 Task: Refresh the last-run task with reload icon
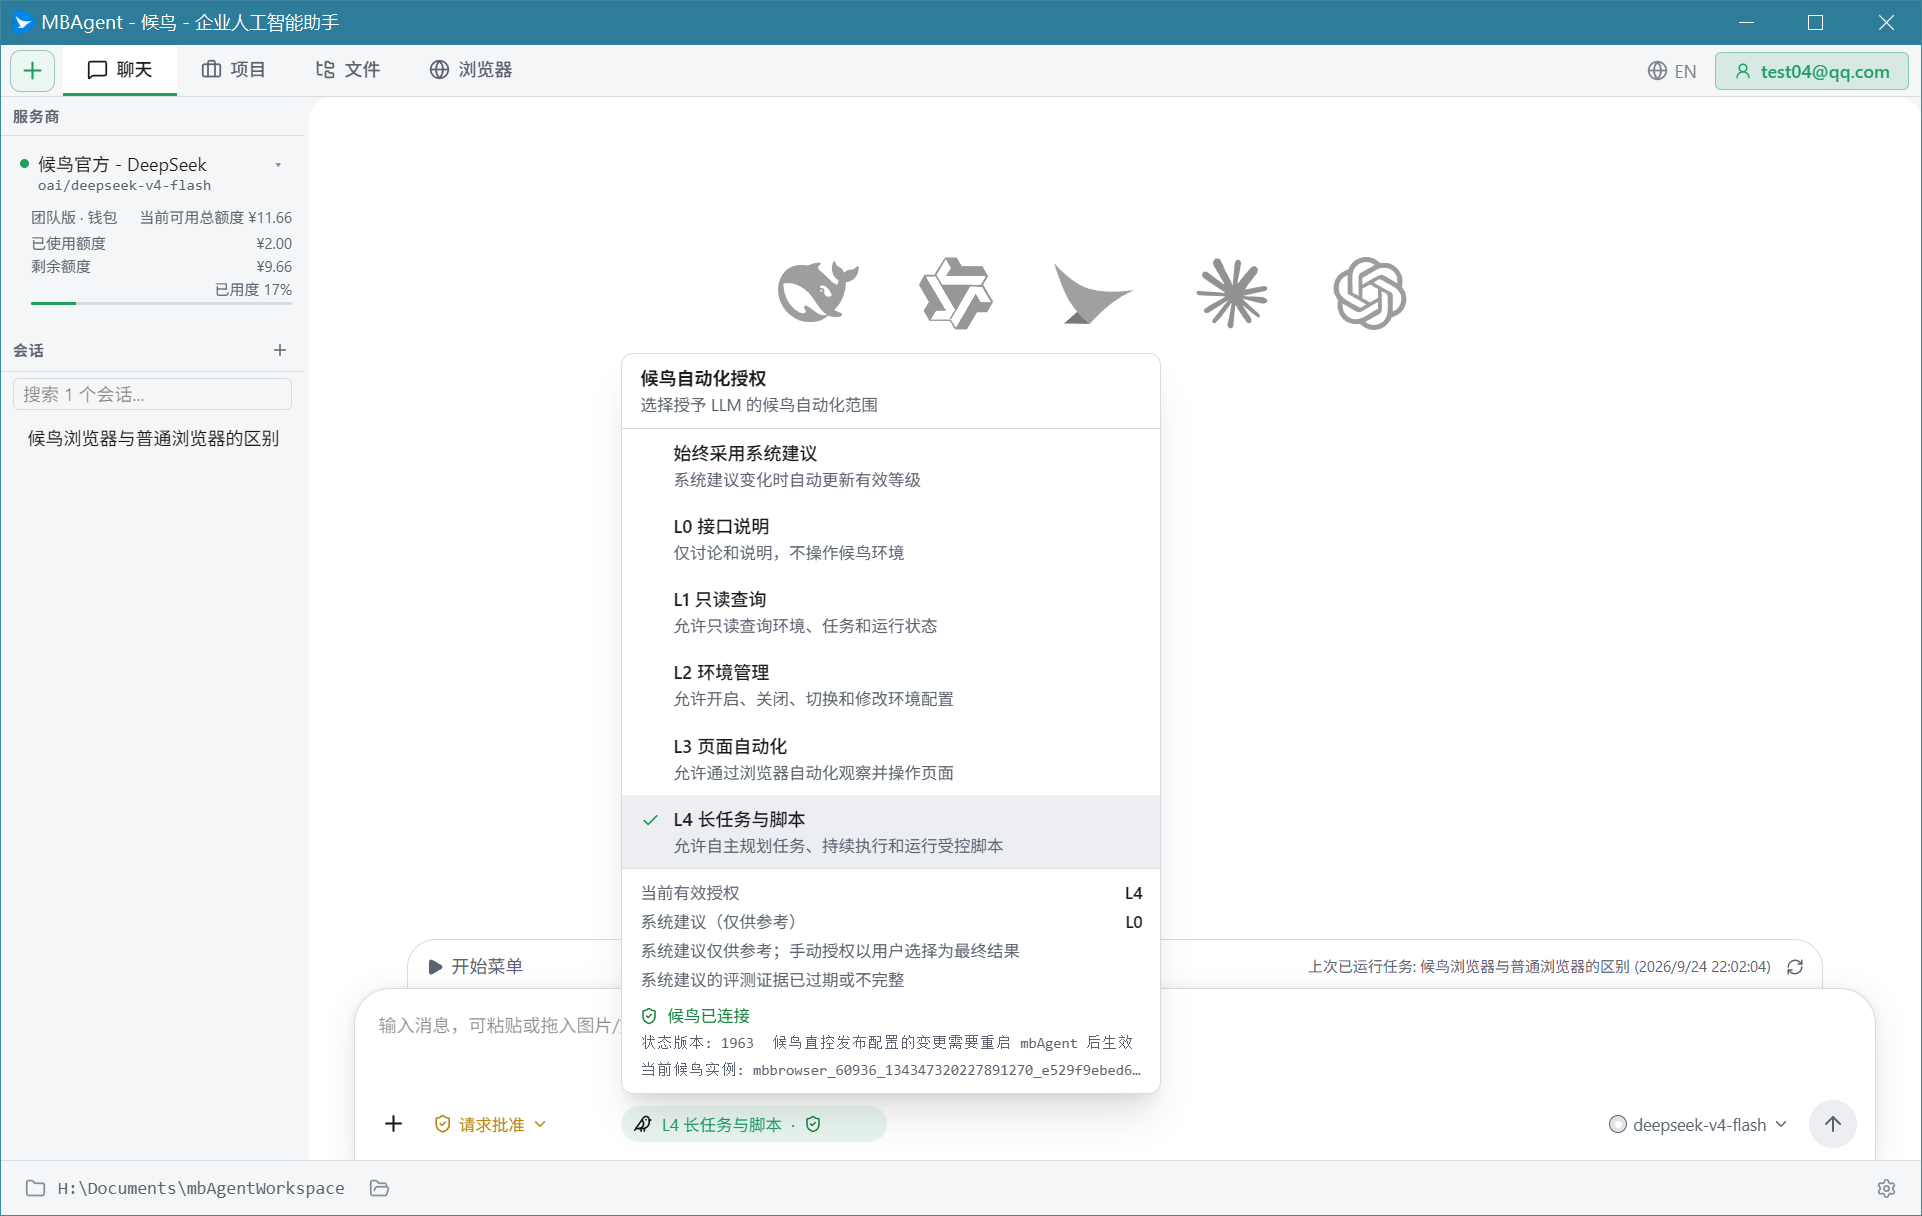(x=1795, y=967)
